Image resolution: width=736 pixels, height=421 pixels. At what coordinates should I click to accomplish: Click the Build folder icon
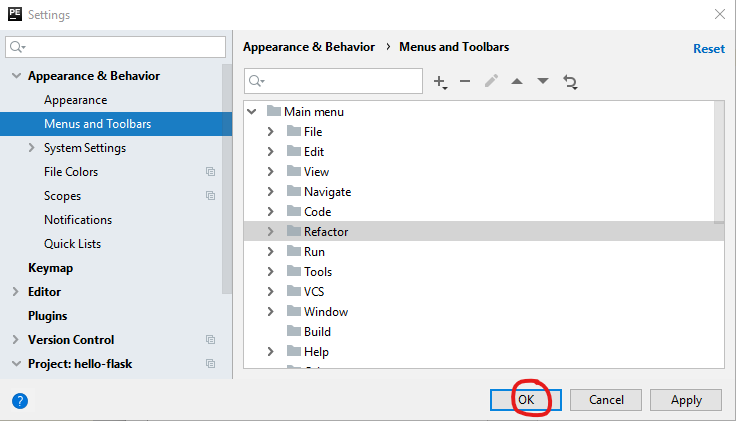pos(294,331)
